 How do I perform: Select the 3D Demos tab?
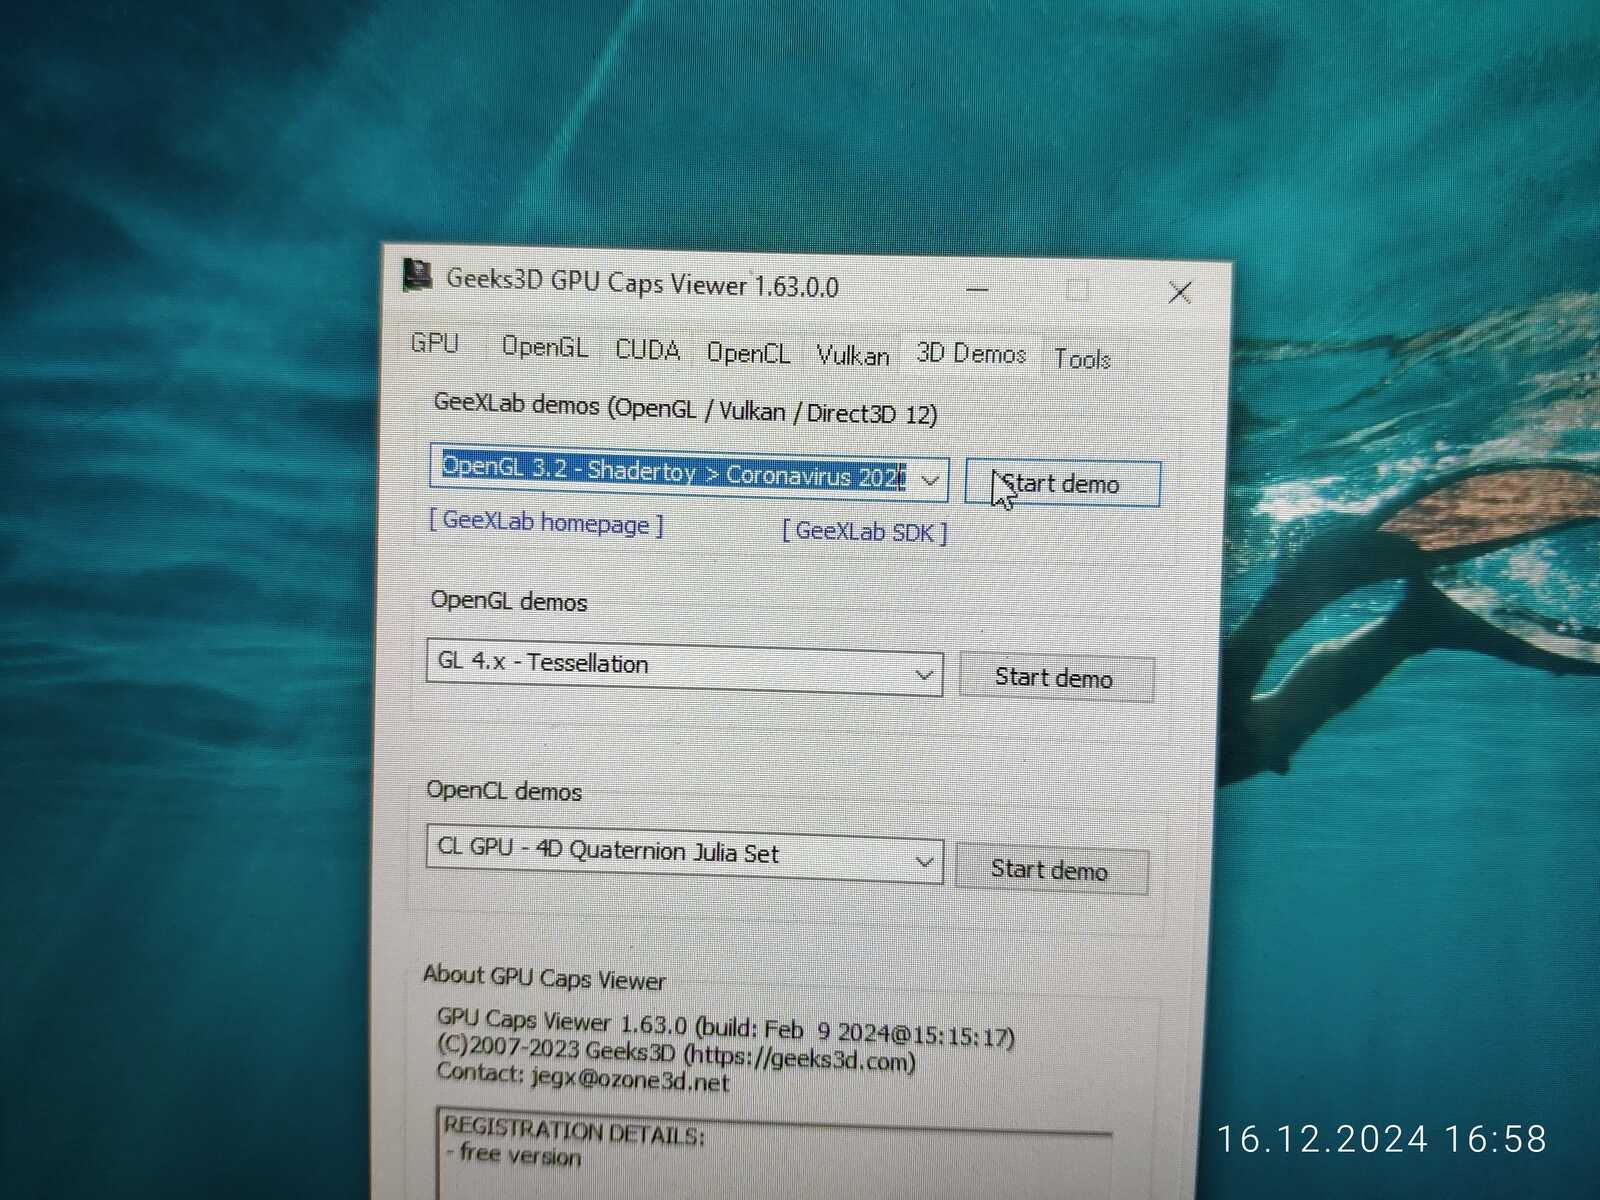pyautogui.click(x=971, y=354)
